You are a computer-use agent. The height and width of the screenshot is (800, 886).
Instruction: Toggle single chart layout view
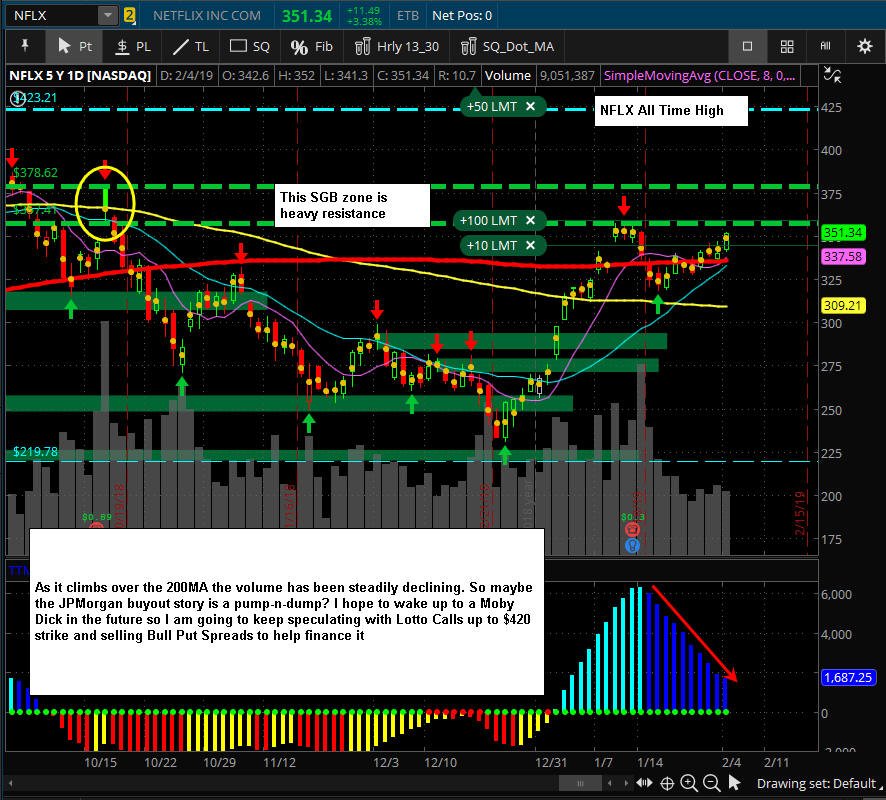click(x=747, y=46)
